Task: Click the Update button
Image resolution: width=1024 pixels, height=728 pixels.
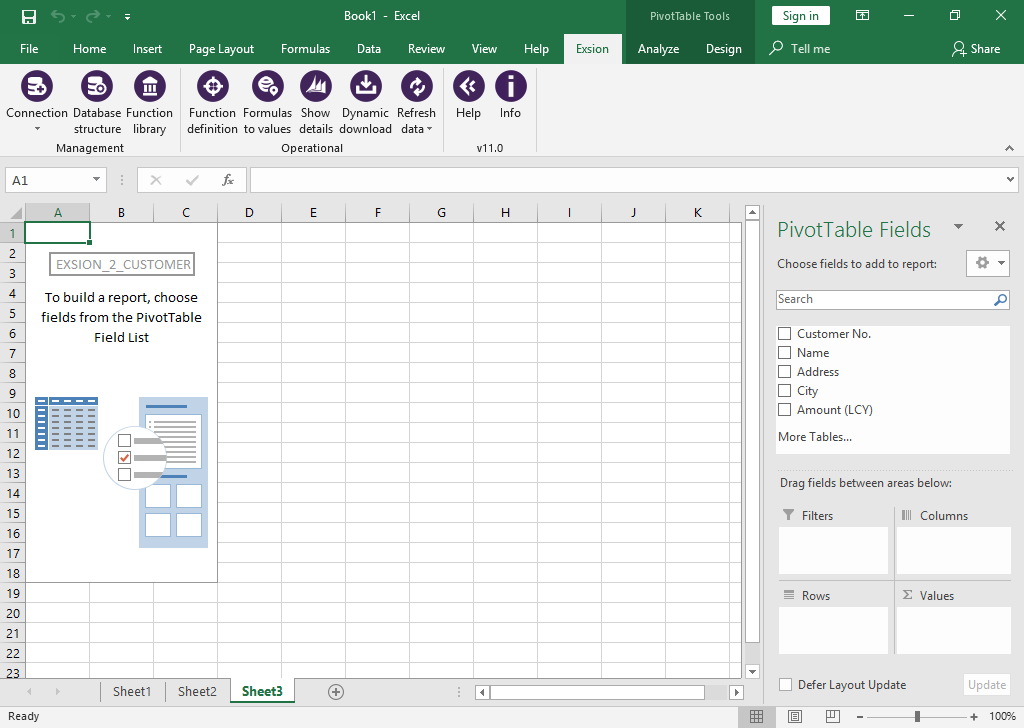Action: [986, 685]
